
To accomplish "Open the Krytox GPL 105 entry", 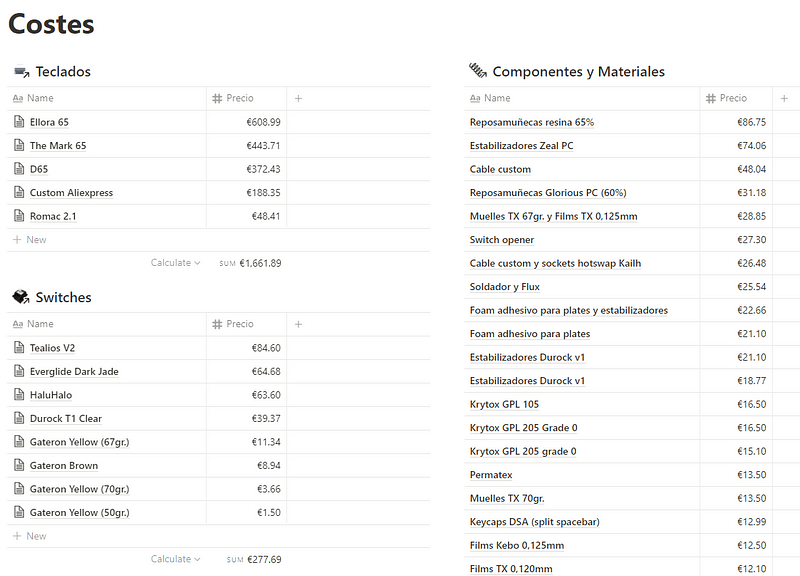I will tap(504, 404).
